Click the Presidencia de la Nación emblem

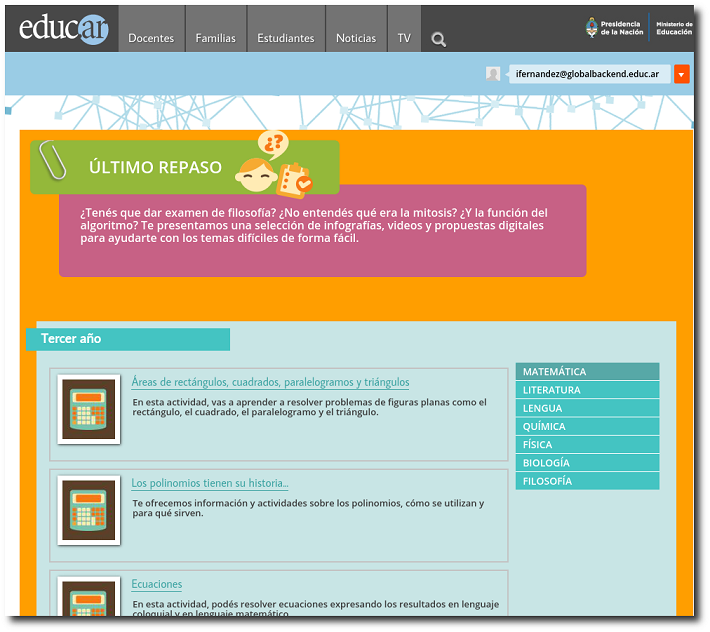point(593,28)
